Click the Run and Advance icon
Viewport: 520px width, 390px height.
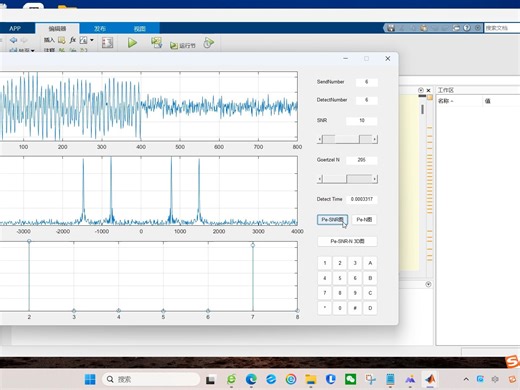[x=156, y=43]
